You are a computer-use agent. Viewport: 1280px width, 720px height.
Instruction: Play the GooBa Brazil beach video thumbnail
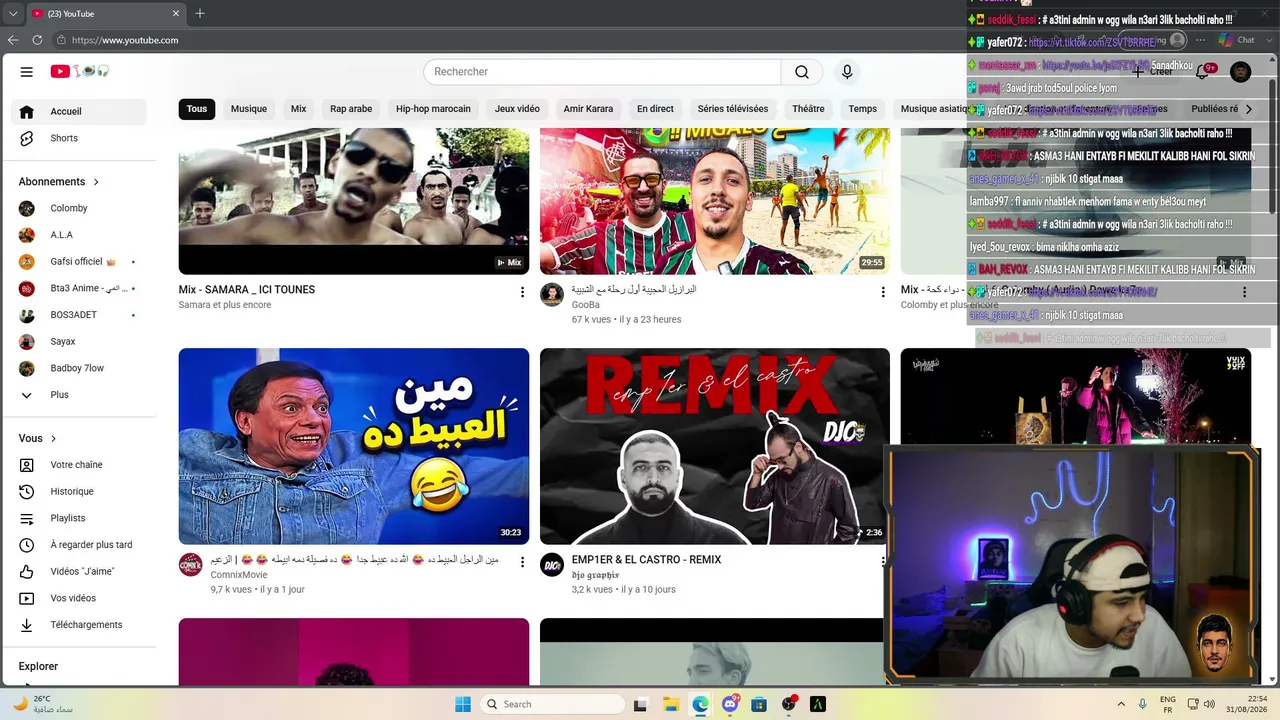[x=715, y=201]
